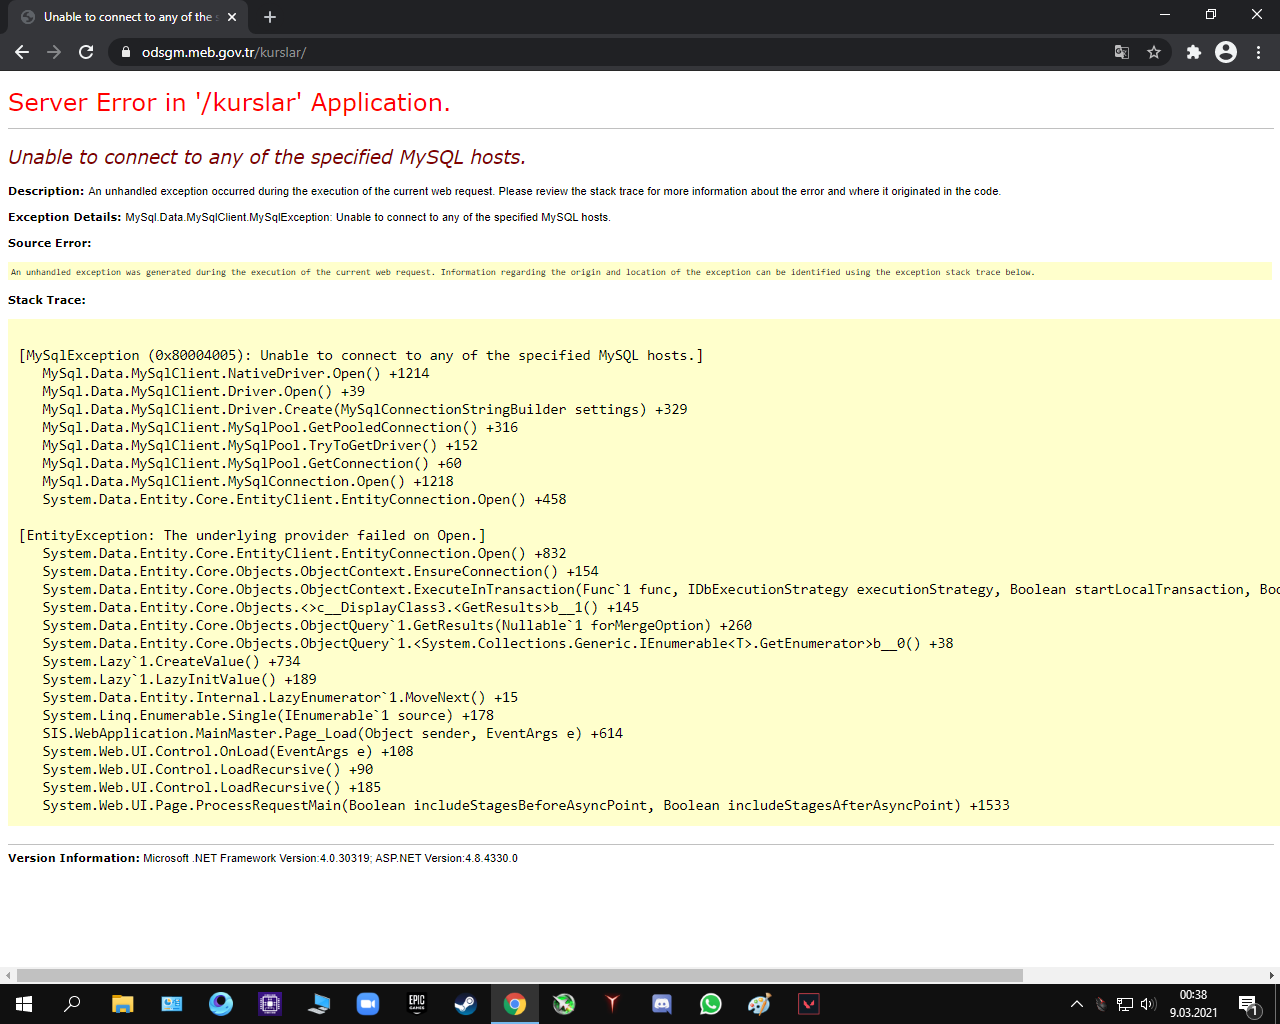Launch Valorant from the taskbar
The width and height of the screenshot is (1280, 1024).
click(809, 1004)
